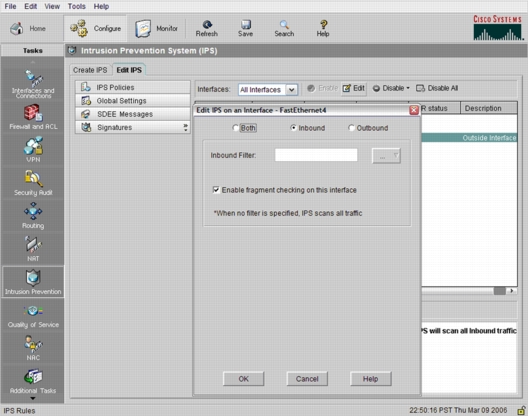This screenshot has width=530, height=418.
Task: Open the Tools menu
Action: coord(76,6)
